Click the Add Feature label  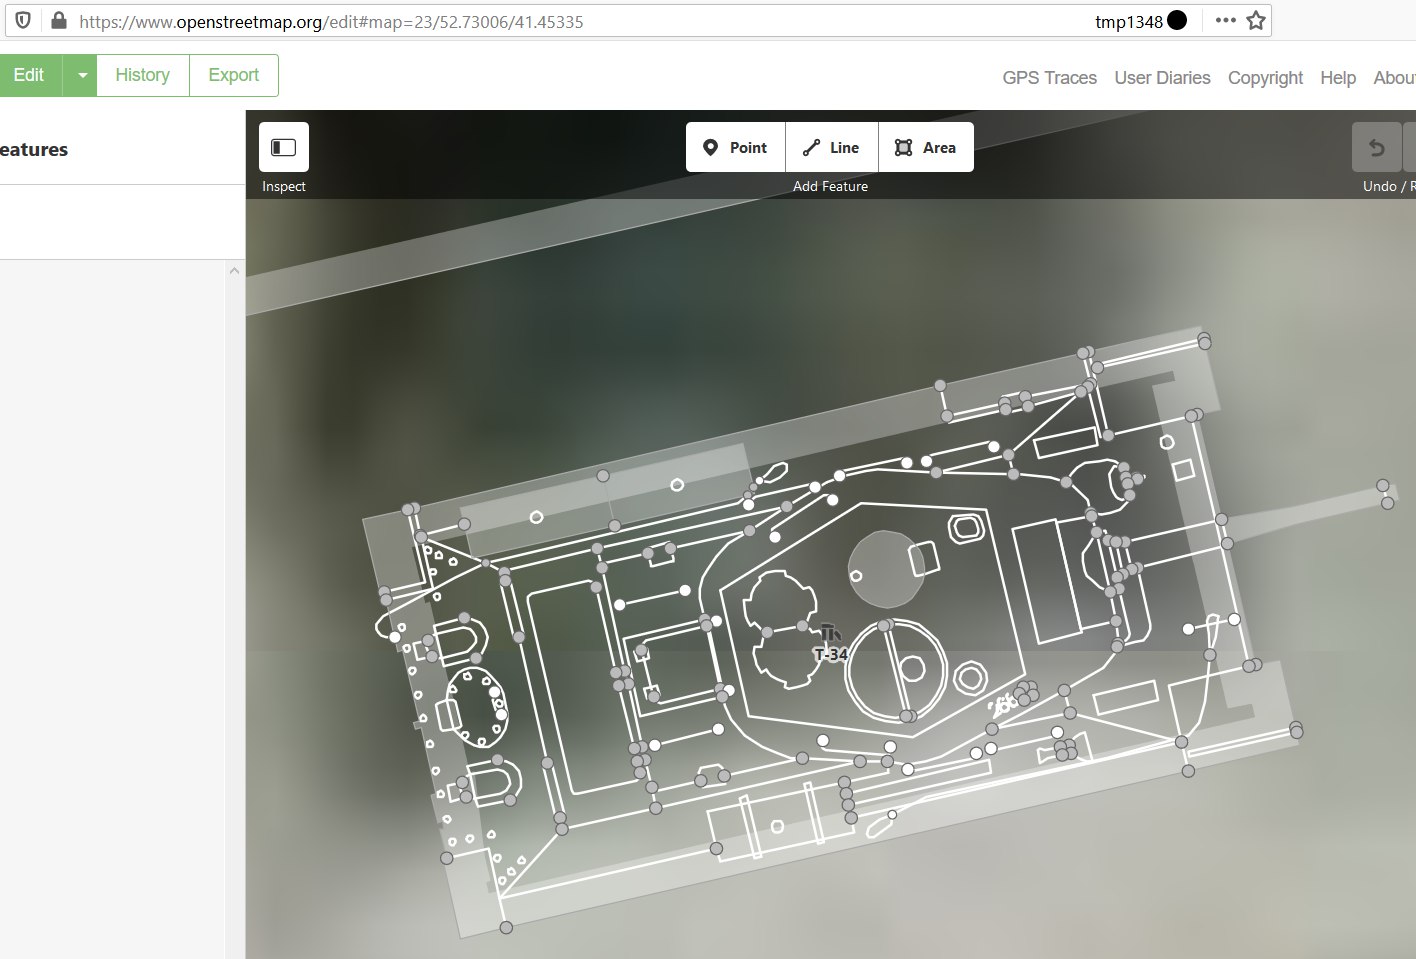point(830,186)
